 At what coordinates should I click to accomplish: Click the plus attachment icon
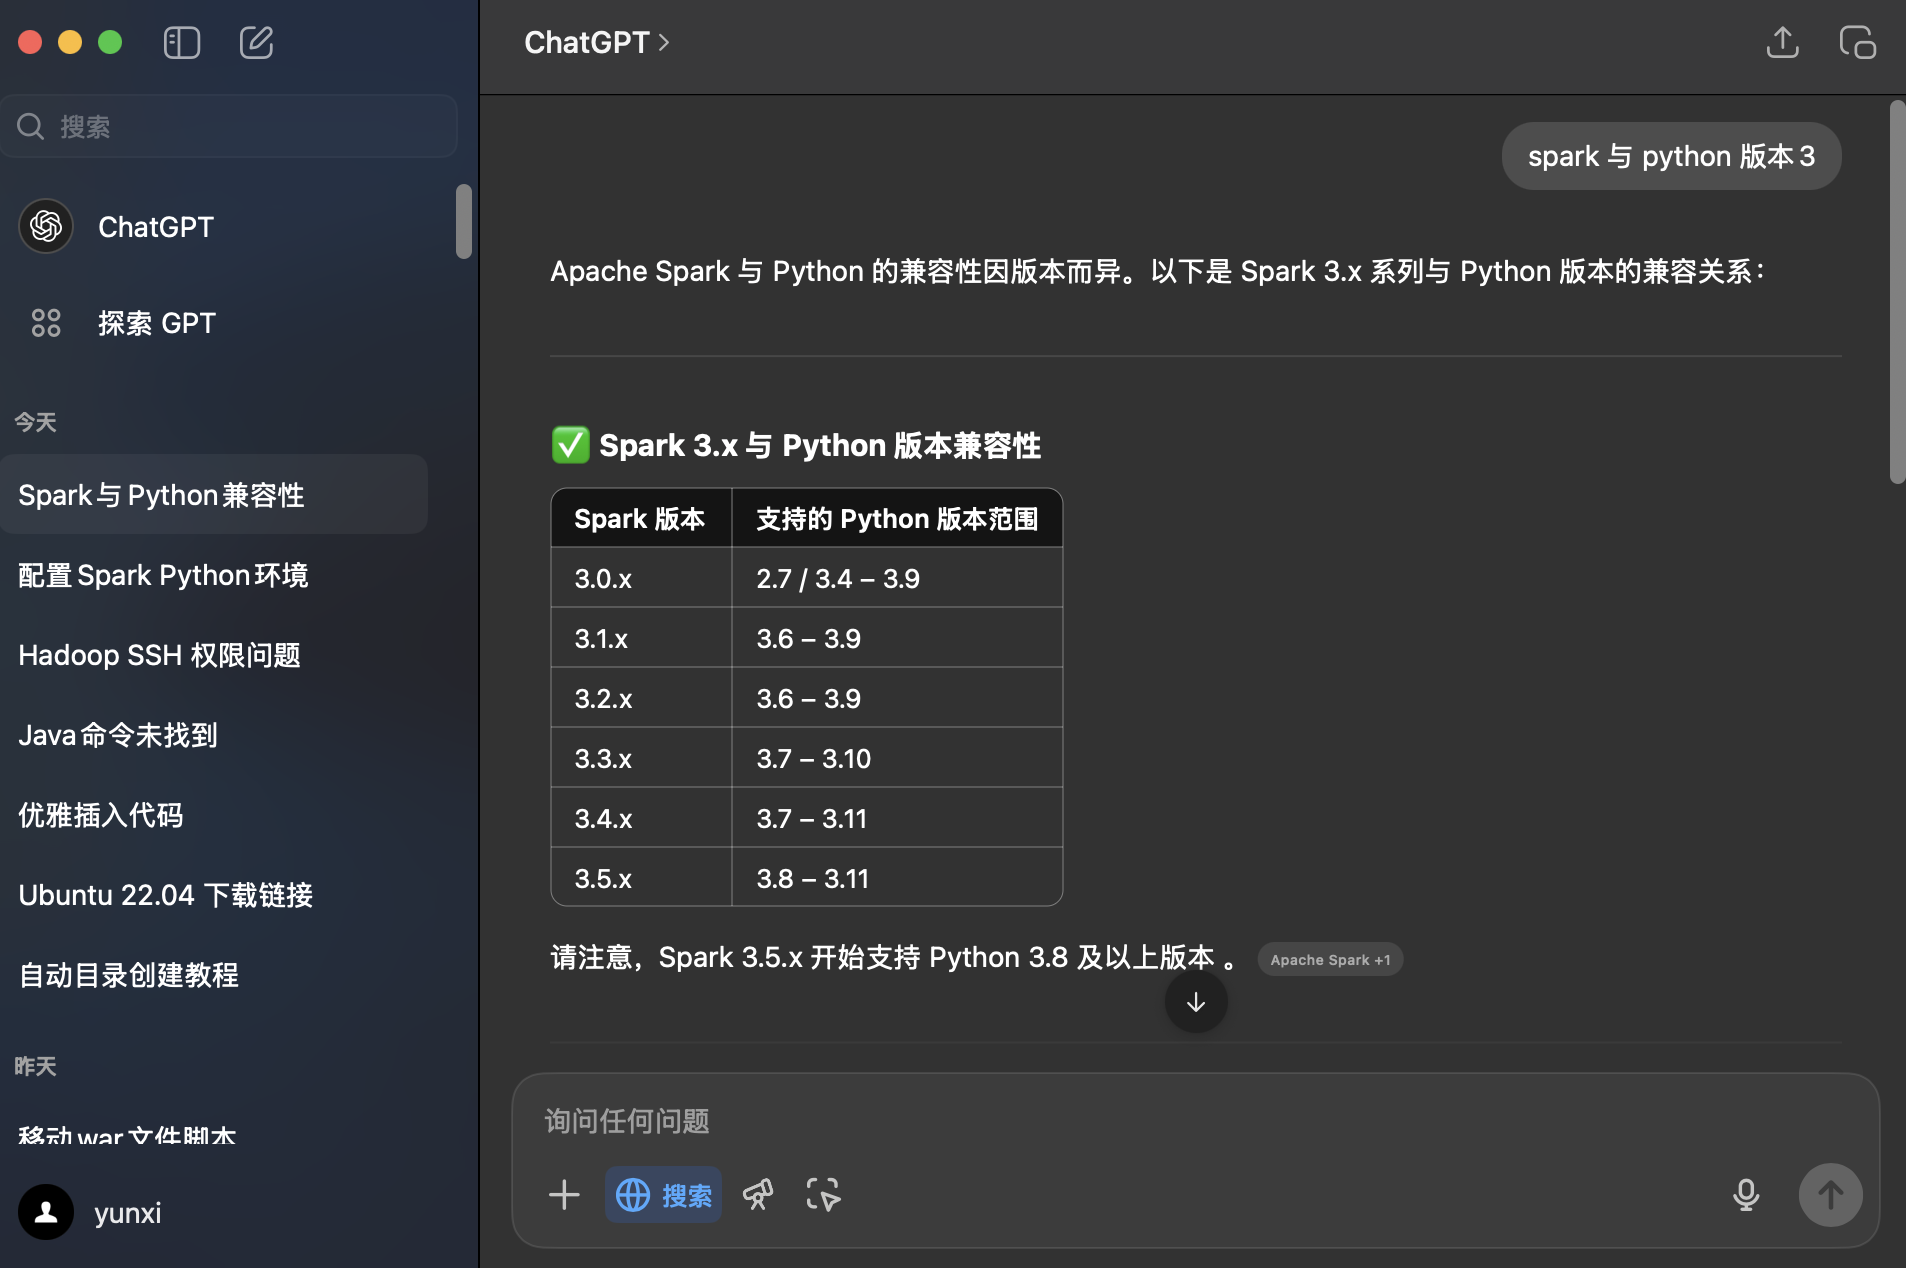pos(564,1194)
